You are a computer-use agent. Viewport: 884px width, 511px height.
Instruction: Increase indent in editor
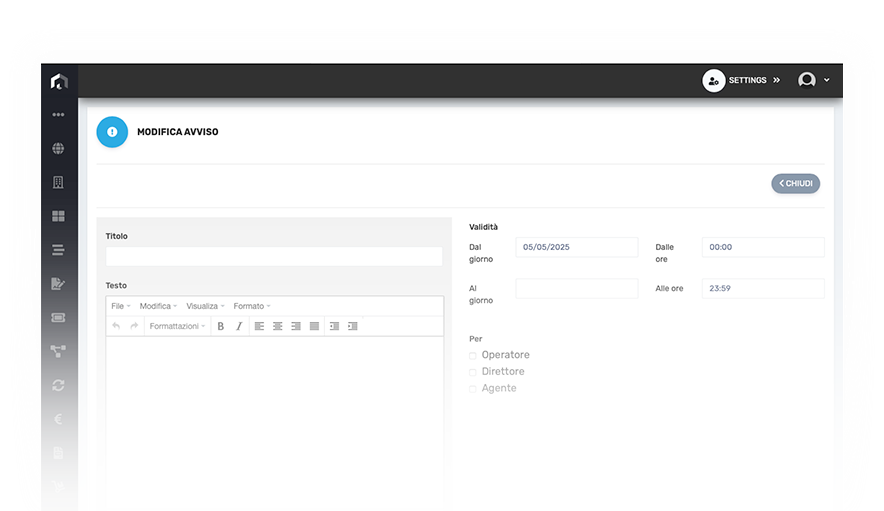tap(353, 326)
